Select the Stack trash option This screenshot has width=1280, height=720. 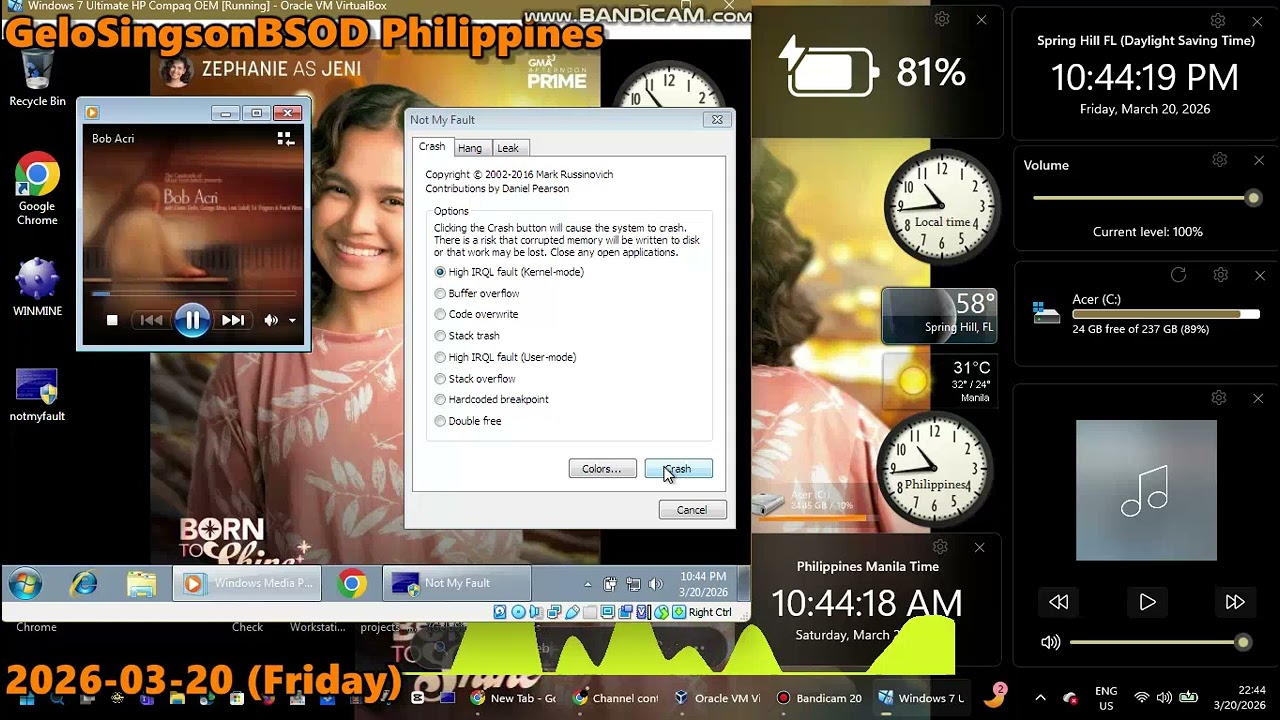[x=467, y=336]
